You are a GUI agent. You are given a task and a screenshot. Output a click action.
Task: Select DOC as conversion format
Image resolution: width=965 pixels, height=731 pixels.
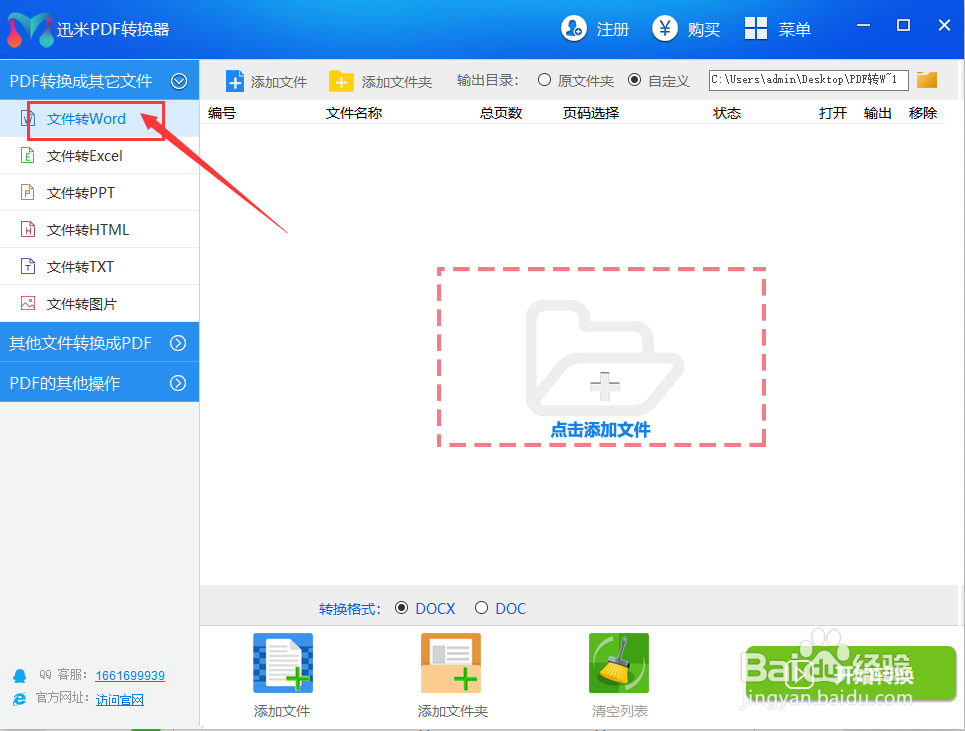pos(479,608)
